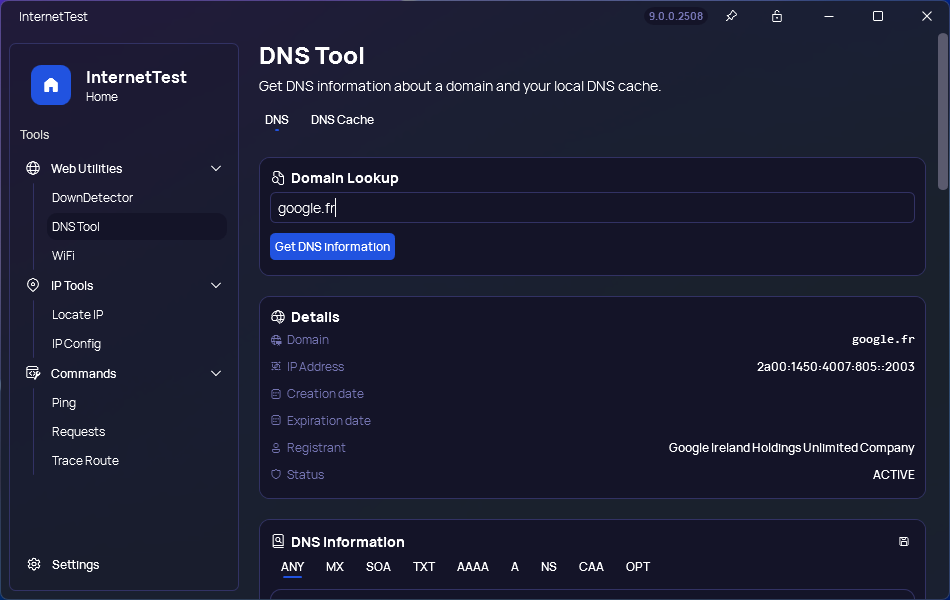Click the domain lookup text field

click(x=592, y=208)
